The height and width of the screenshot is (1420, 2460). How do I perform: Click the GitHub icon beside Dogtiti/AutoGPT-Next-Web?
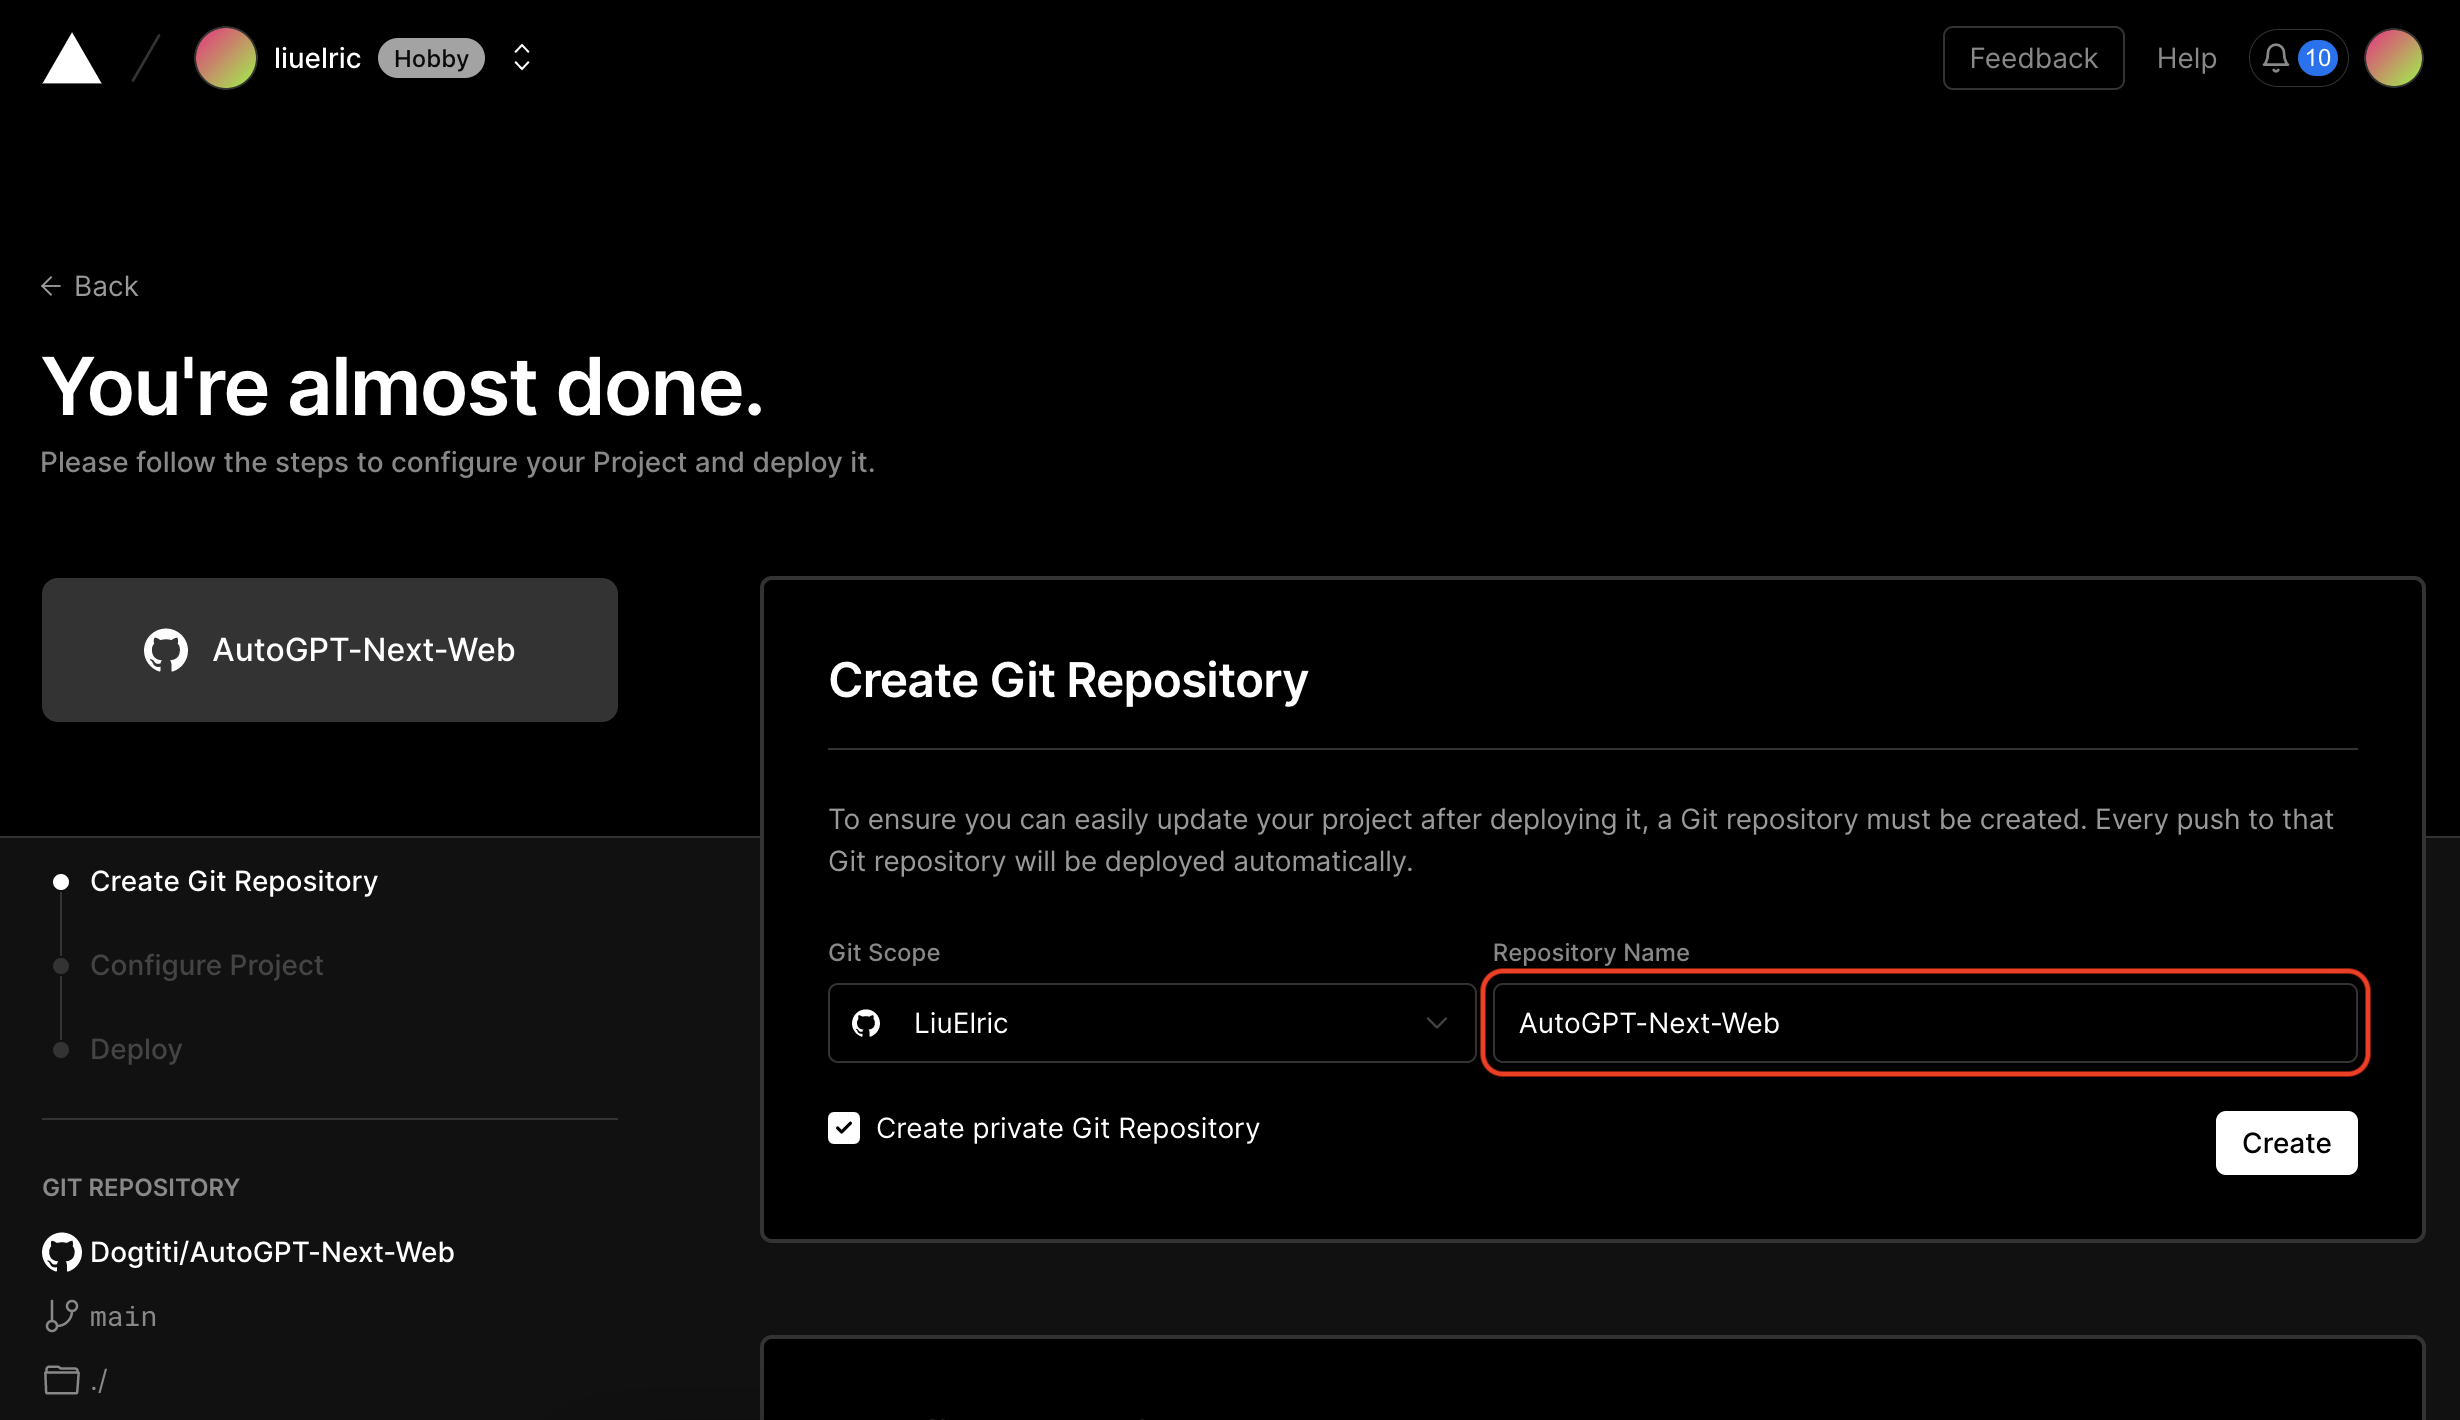click(x=61, y=1252)
